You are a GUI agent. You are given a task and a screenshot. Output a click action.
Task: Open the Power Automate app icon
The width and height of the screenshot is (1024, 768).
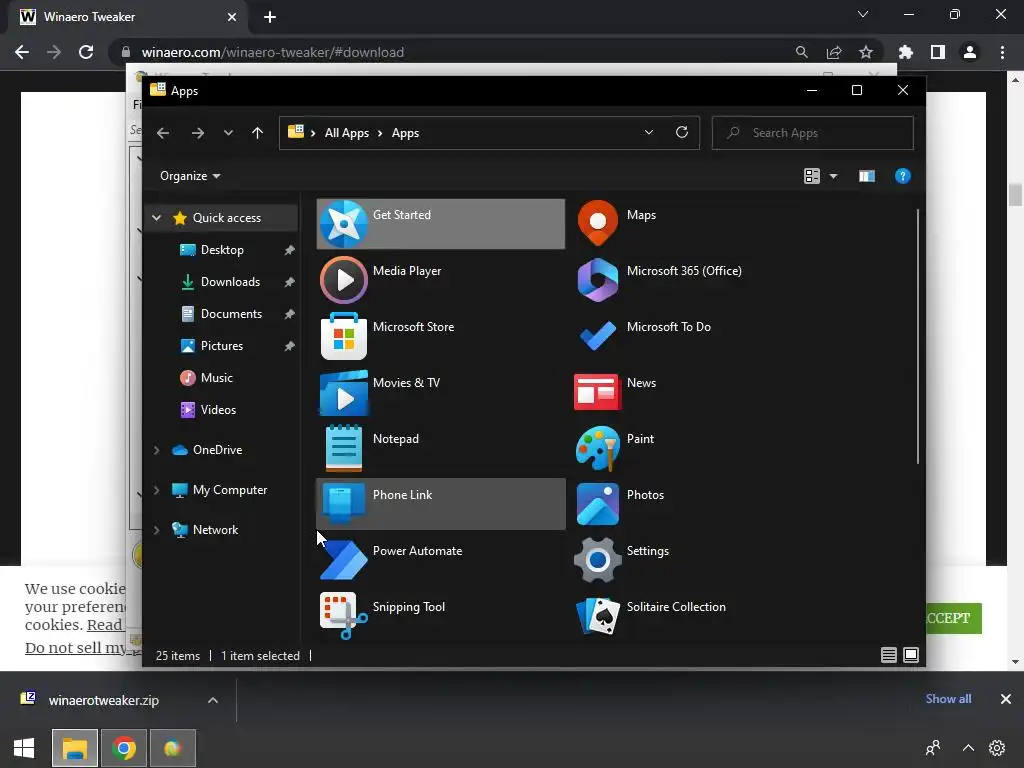[x=344, y=560]
